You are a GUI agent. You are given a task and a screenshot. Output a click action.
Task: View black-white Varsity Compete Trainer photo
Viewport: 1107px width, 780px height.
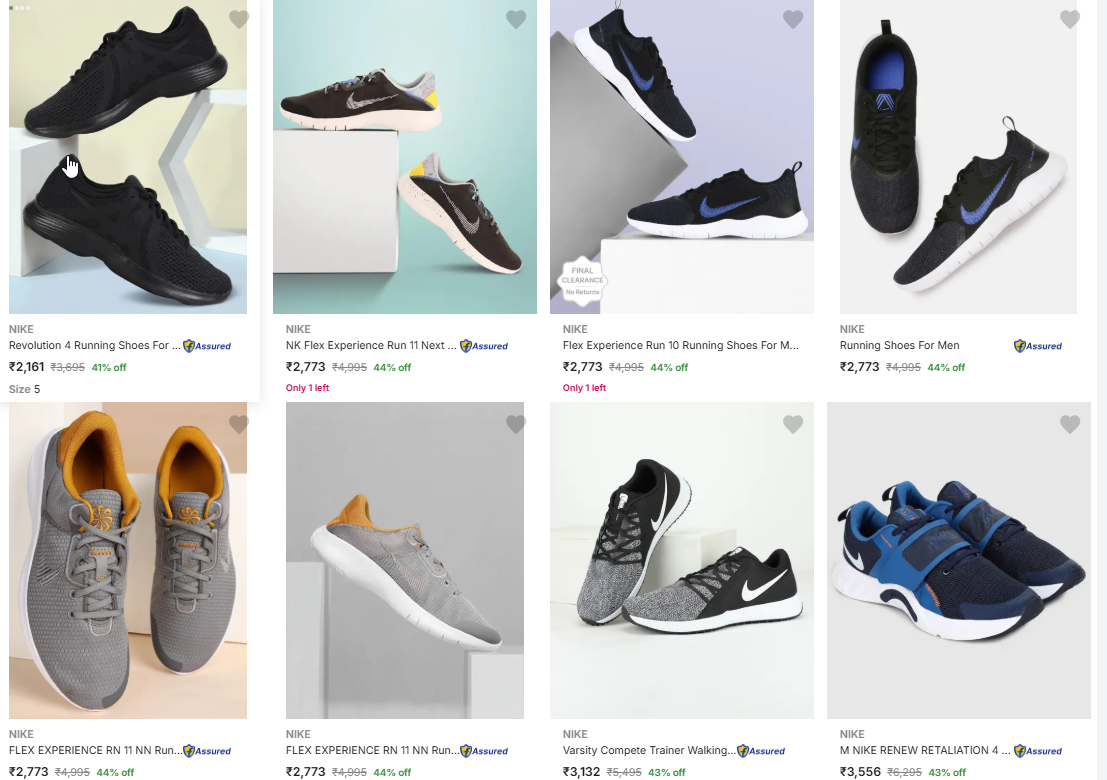point(682,560)
